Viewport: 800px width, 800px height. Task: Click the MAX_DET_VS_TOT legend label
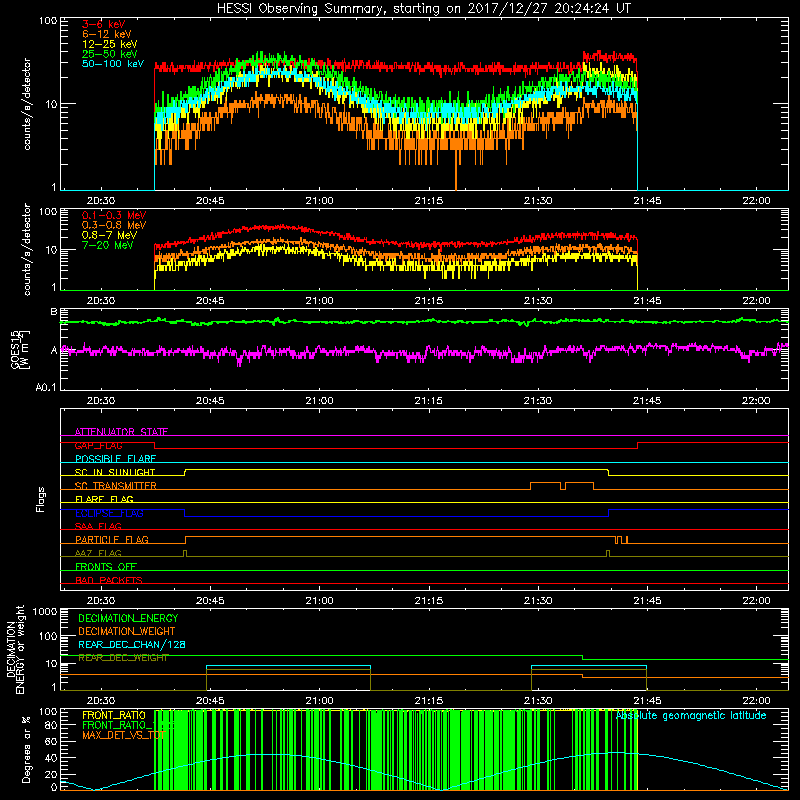123,735
